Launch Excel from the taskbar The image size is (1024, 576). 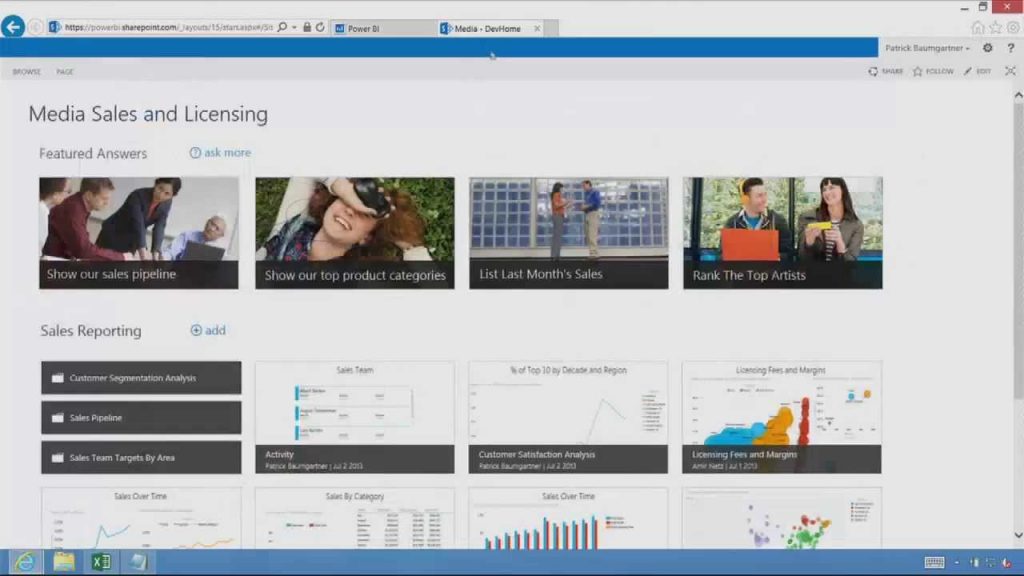100,562
